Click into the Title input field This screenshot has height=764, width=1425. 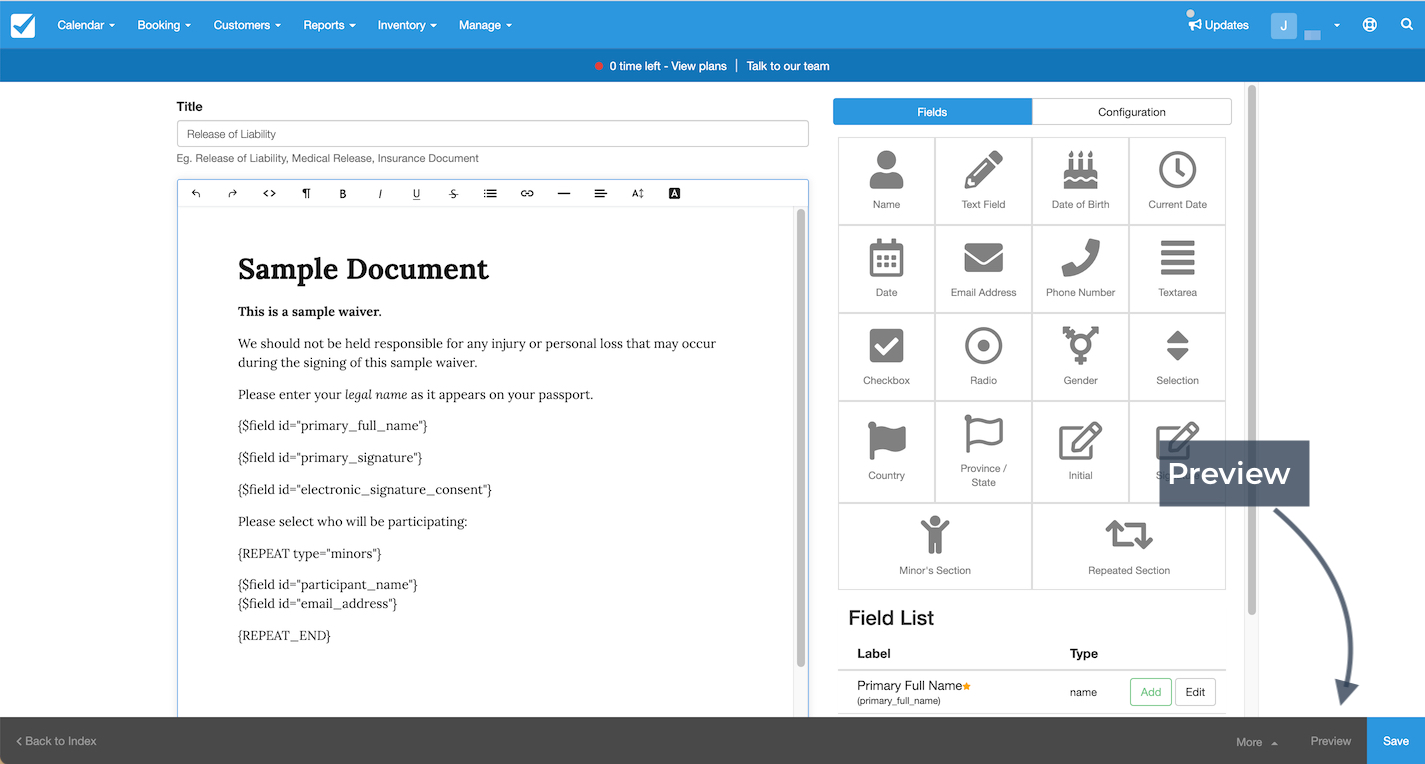coord(492,134)
